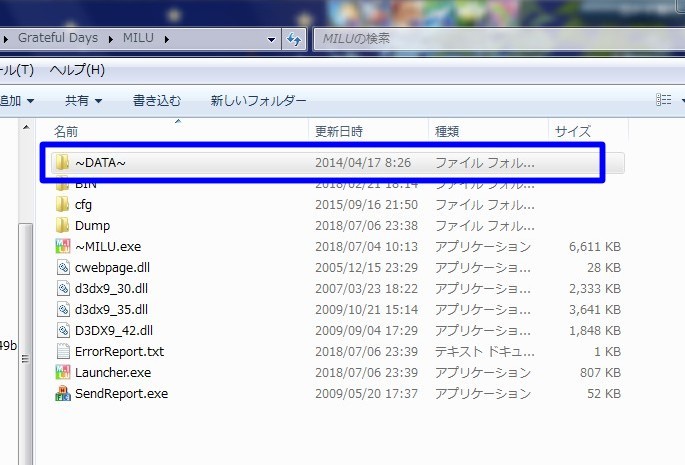Click the SendReport.exe icon
Image resolution: width=685 pixels, height=465 pixels.
62,393
